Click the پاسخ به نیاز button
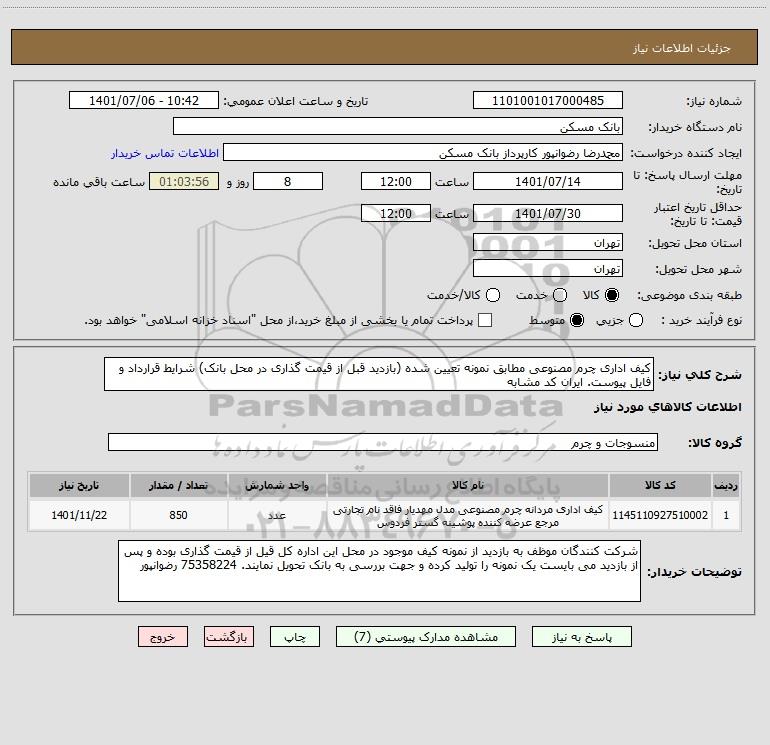The width and height of the screenshot is (770, 745). click(x=581, y=637)
